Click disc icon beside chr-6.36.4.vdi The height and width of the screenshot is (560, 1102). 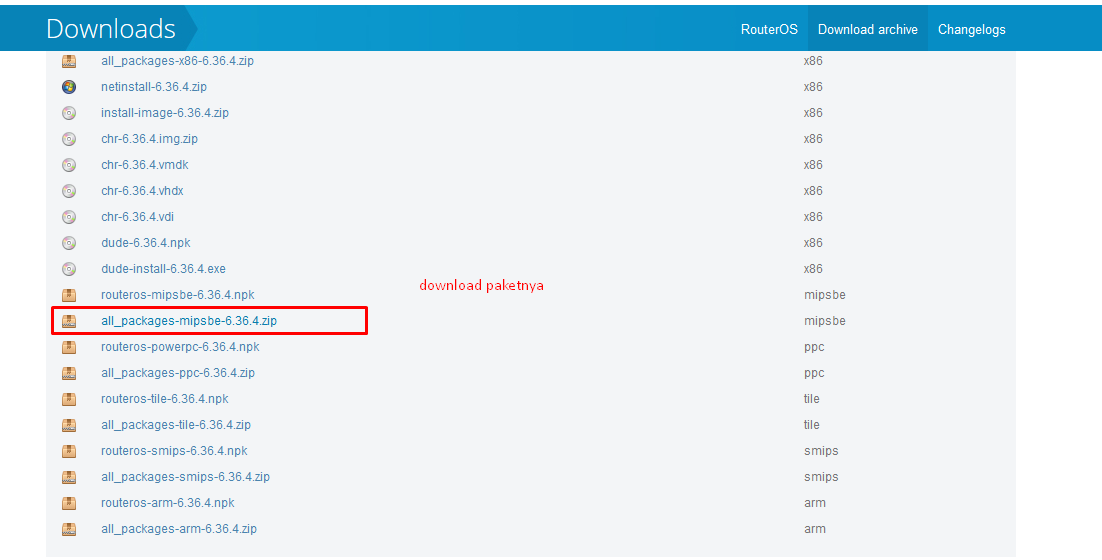(x=69, y=217)
